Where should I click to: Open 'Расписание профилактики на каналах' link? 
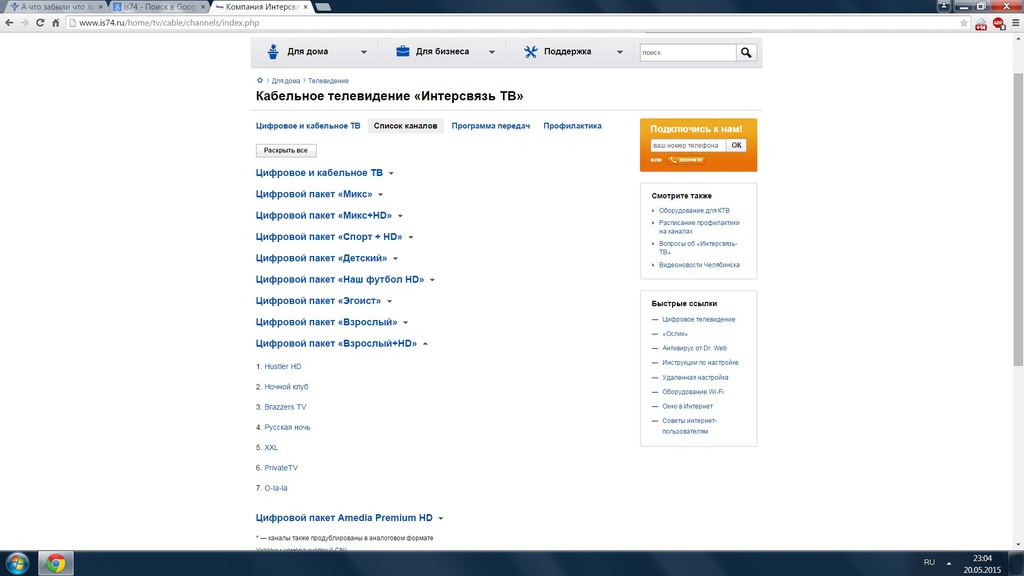point(699,227)
